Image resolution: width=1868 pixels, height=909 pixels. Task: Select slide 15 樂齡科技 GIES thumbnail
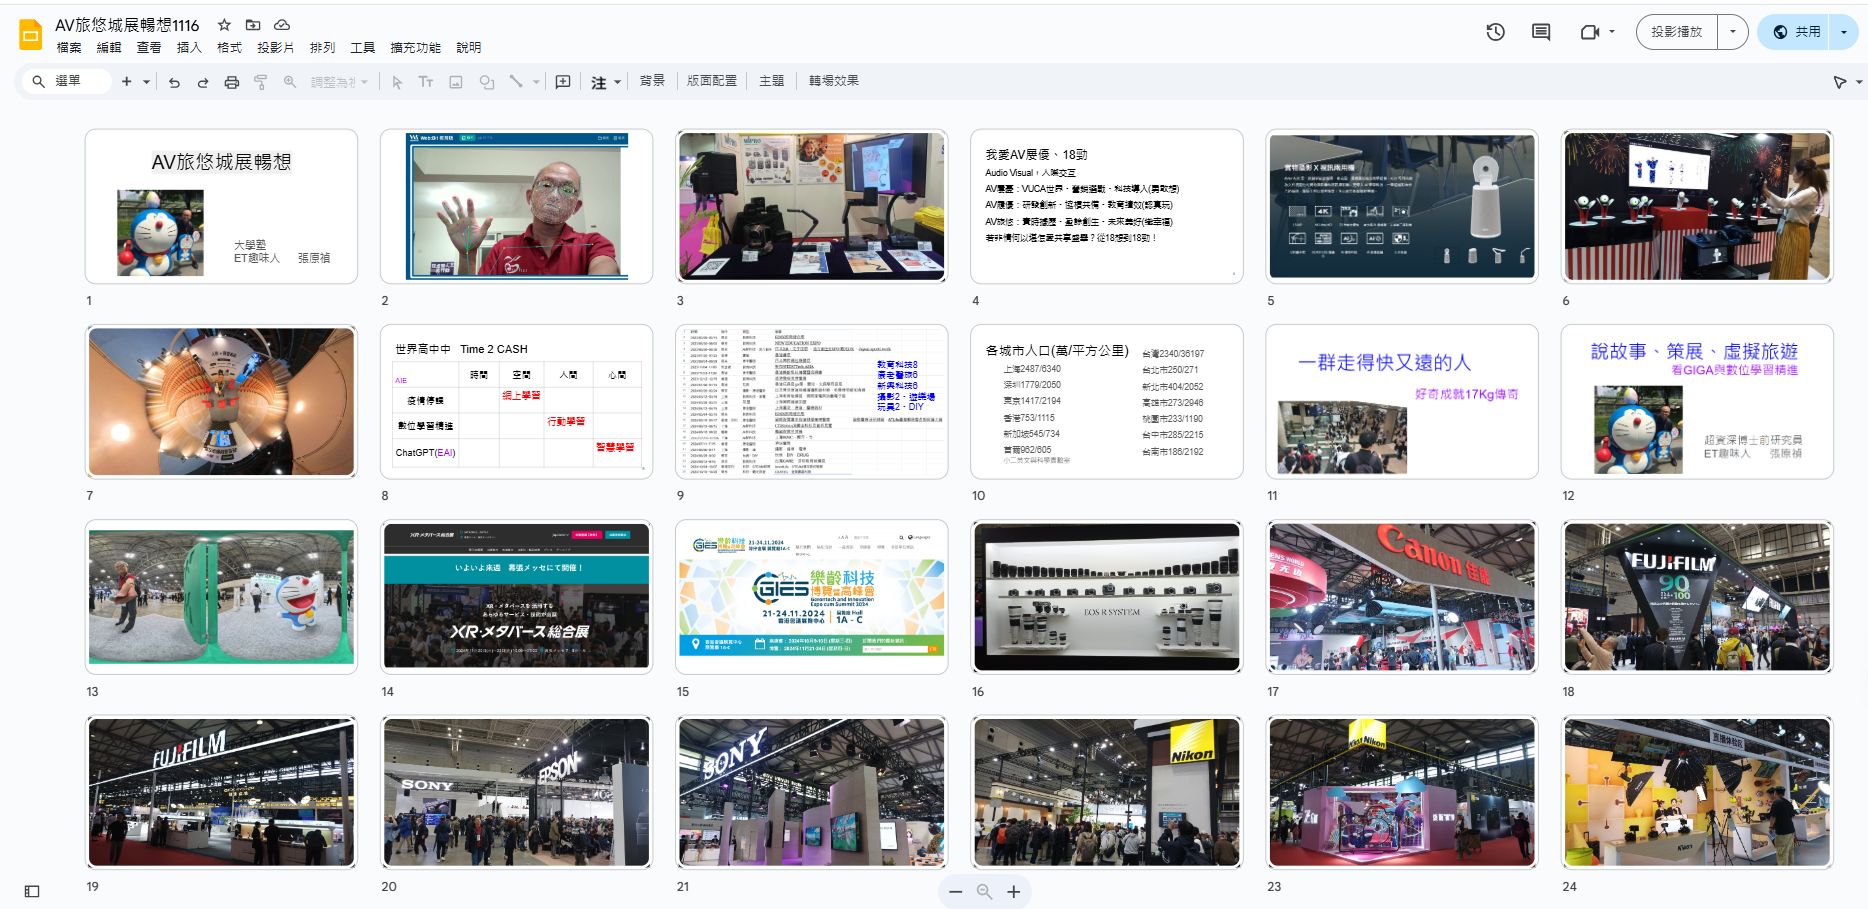click(811, 597)
